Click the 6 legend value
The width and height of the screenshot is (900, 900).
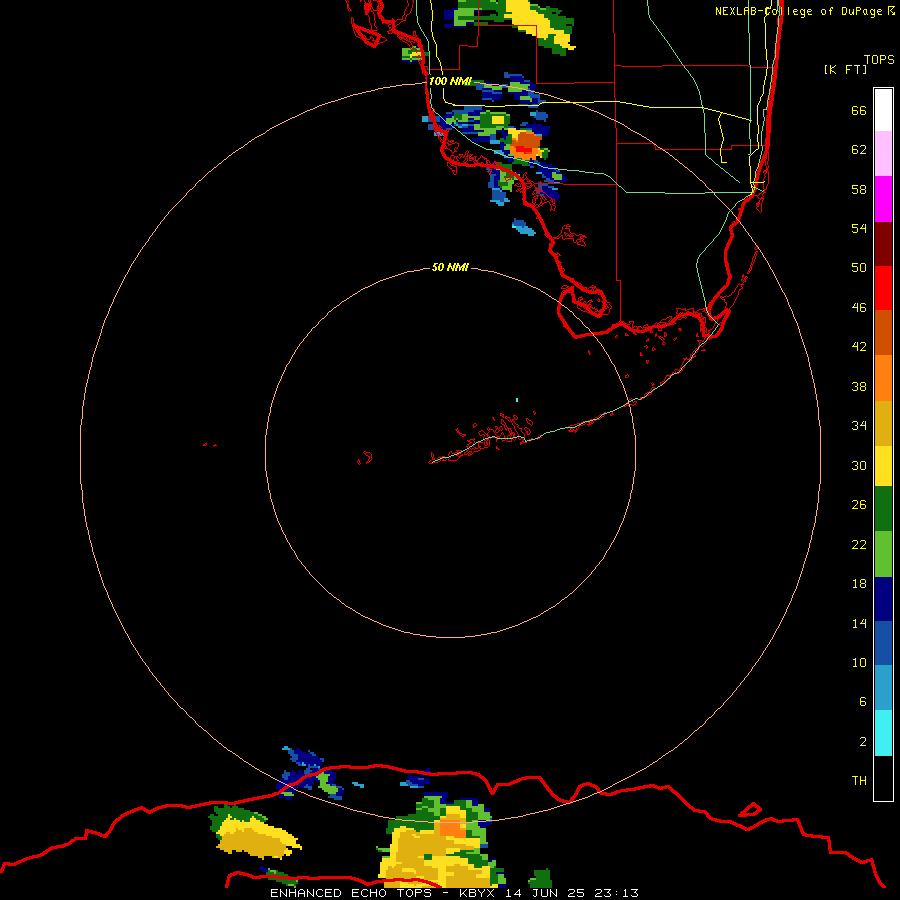click(863, 701)
